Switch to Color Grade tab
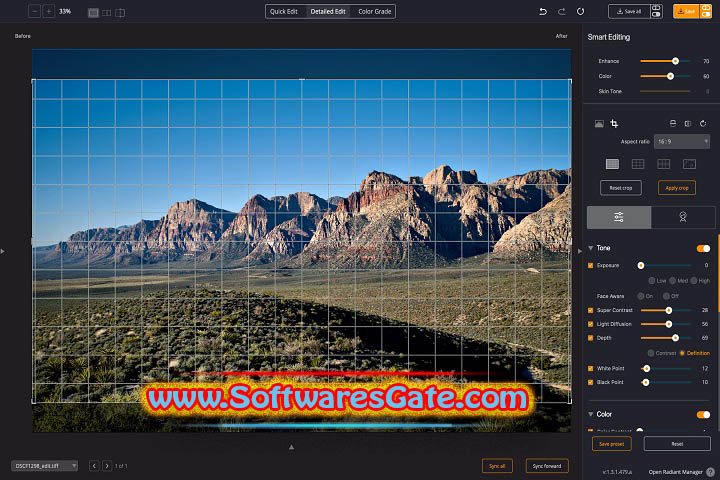Screen dimensions: 720x480 pyautogui.click(x=375, y=11)
